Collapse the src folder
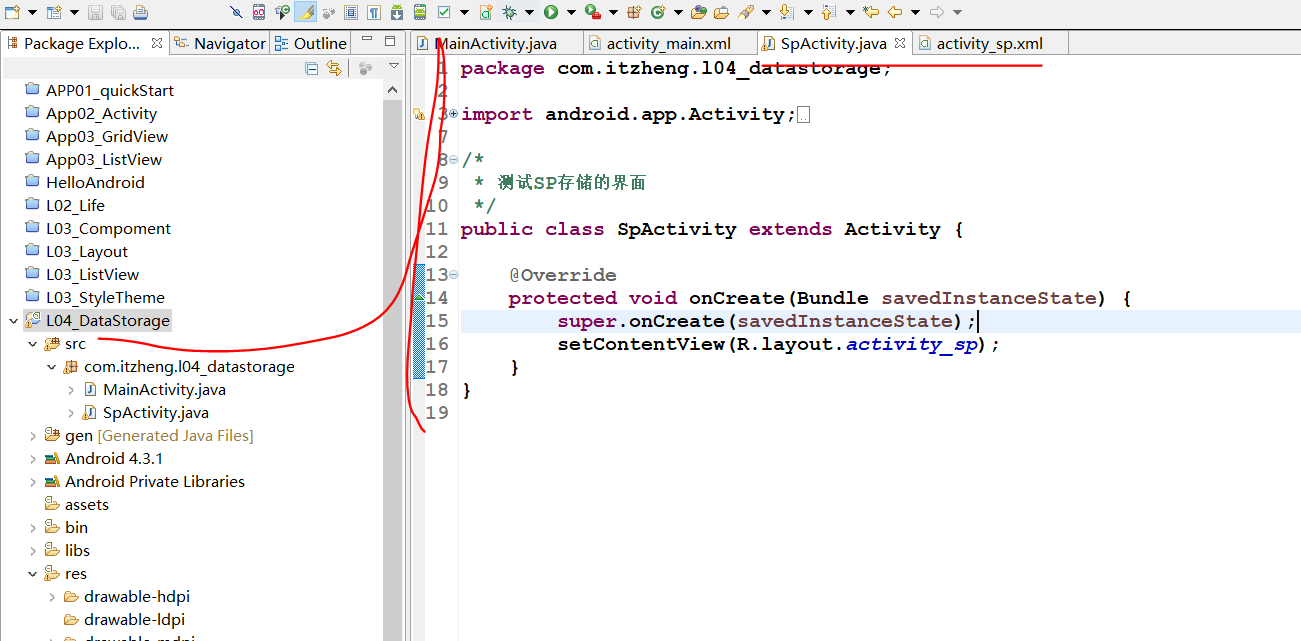The width and height of the screenshot is (1301, 641). point(33,343)
